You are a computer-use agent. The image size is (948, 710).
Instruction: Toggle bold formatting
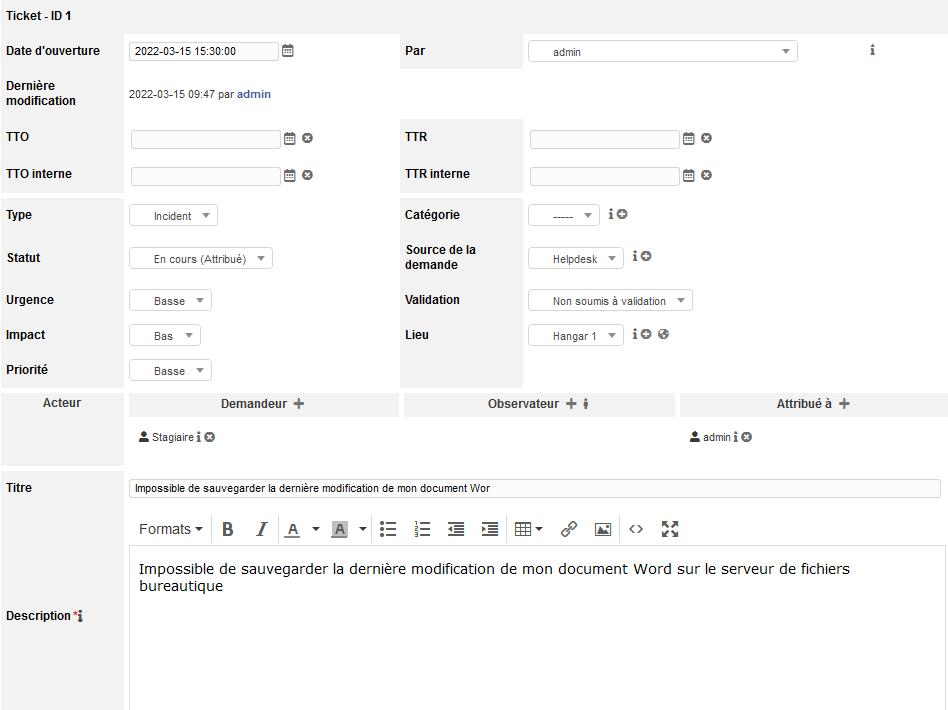click(228, 529)
